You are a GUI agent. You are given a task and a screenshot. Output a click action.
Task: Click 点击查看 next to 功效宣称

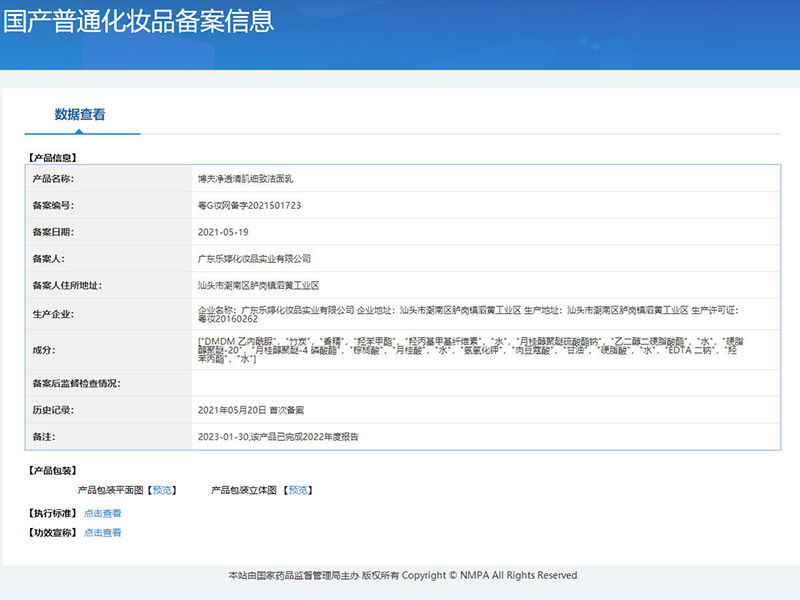pos(103,533)
